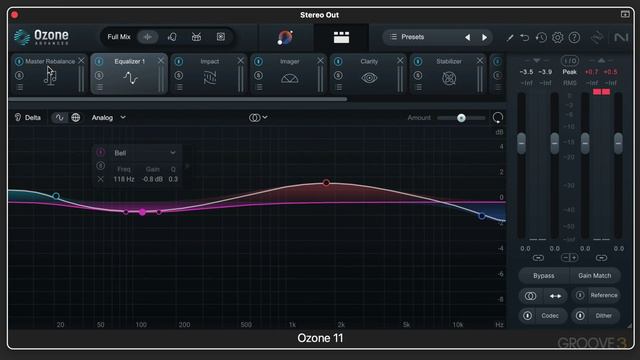This screenshot has height=360, width=640.
Task: Click the circular reset icon beside Amount
Action: coord(498,118)
